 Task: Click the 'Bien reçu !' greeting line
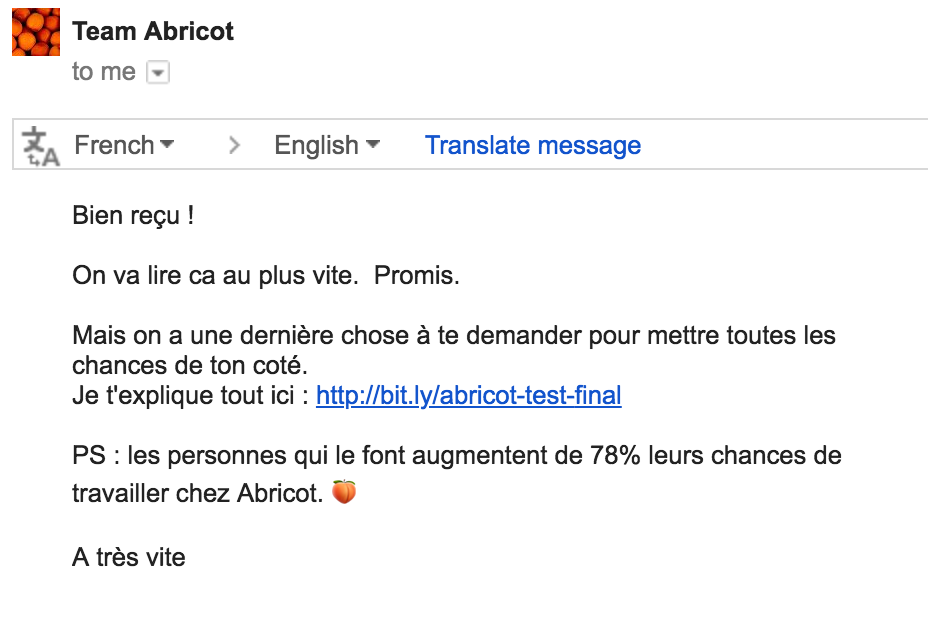pyautogui.click(x=133, y=215)
